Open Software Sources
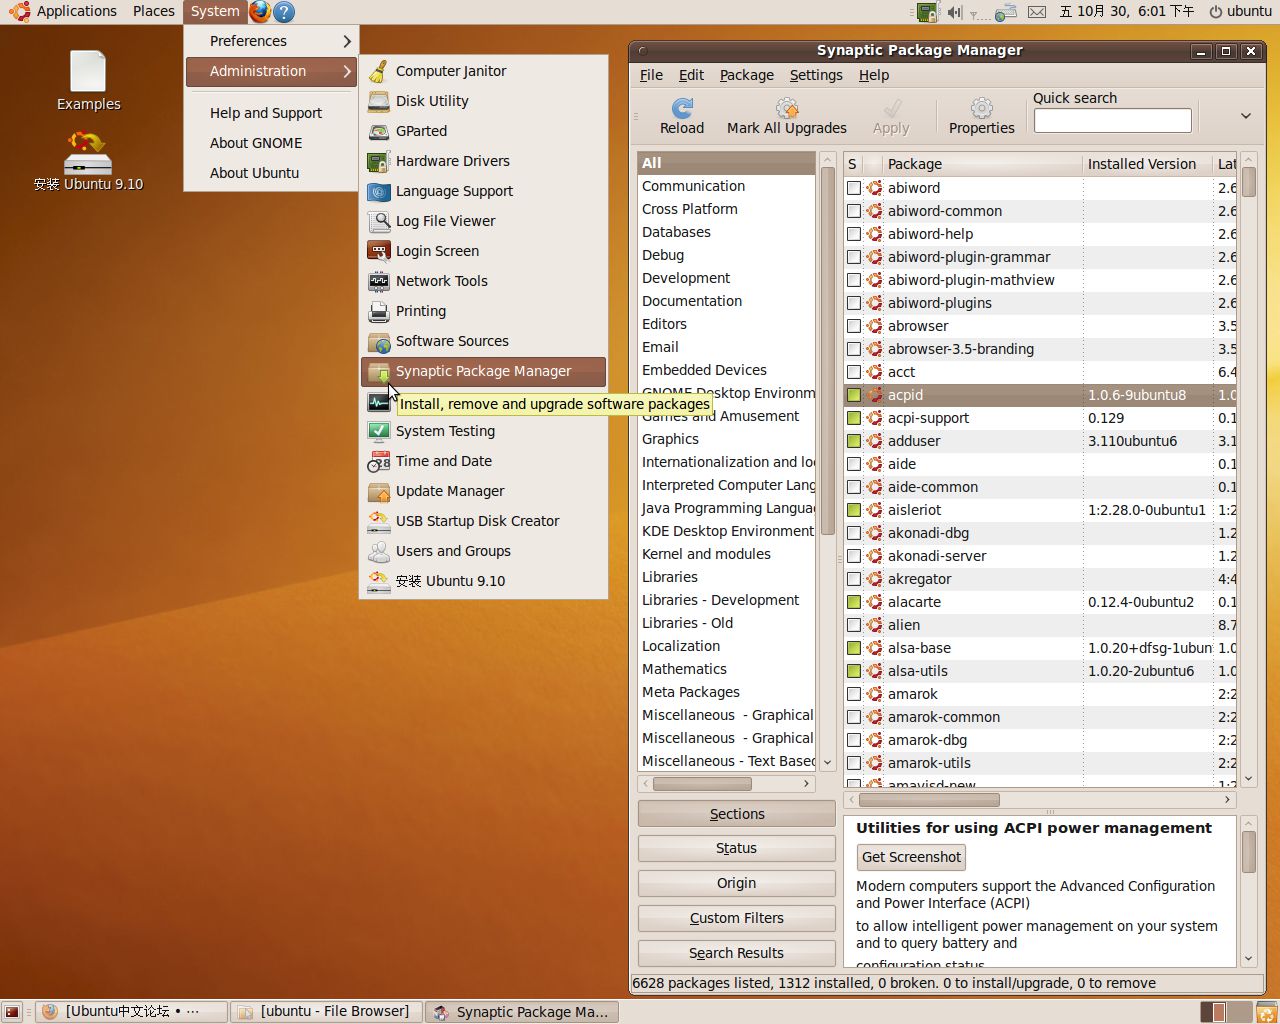Screen dimensions: 1280x1024 point(483,341)
